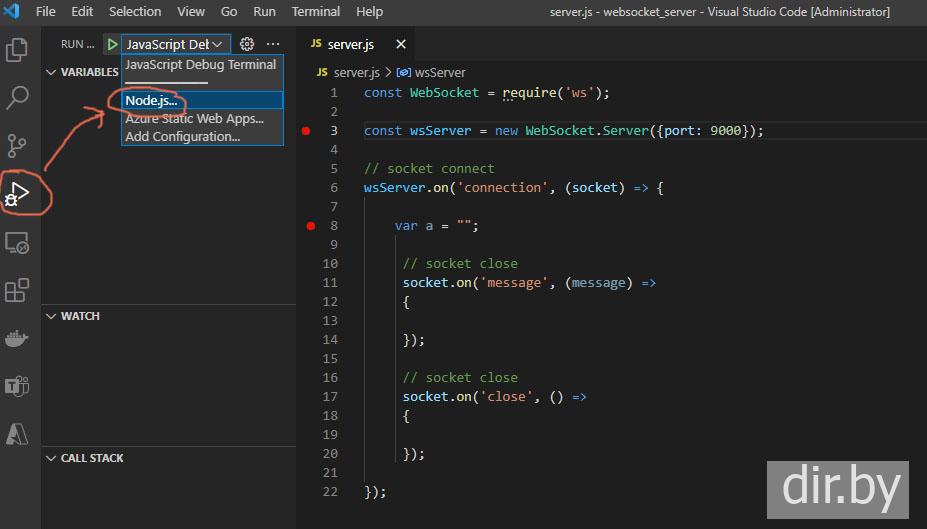Screen dimensions: 927x529
Task: Open launch.json with the gear icon
Action: pyautogui.click(x=247, y=44)
